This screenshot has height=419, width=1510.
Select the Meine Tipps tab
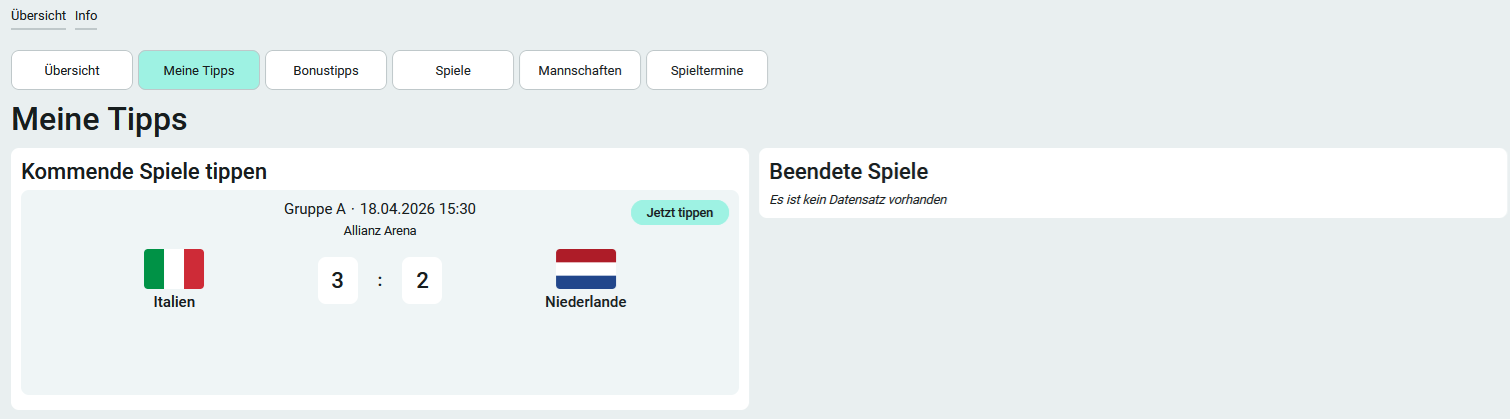[x=199, y=70]
